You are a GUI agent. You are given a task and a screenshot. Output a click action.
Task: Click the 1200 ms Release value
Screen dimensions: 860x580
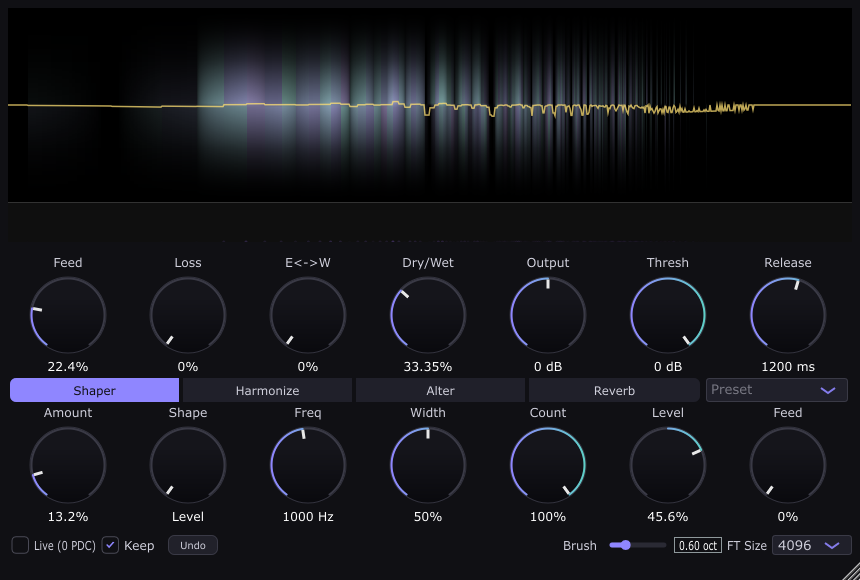[x=788, y=367]
